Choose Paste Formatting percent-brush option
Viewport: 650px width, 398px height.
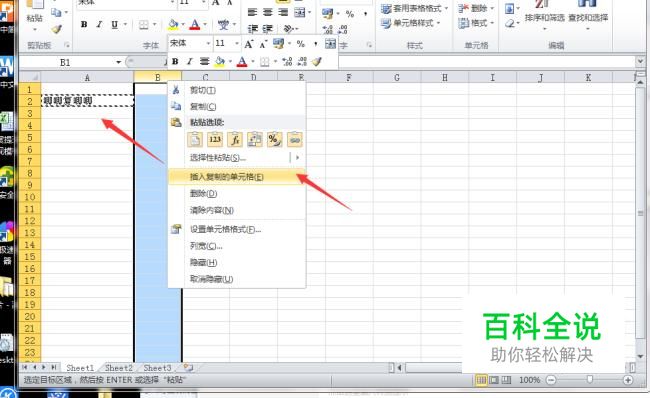point(274,140)
